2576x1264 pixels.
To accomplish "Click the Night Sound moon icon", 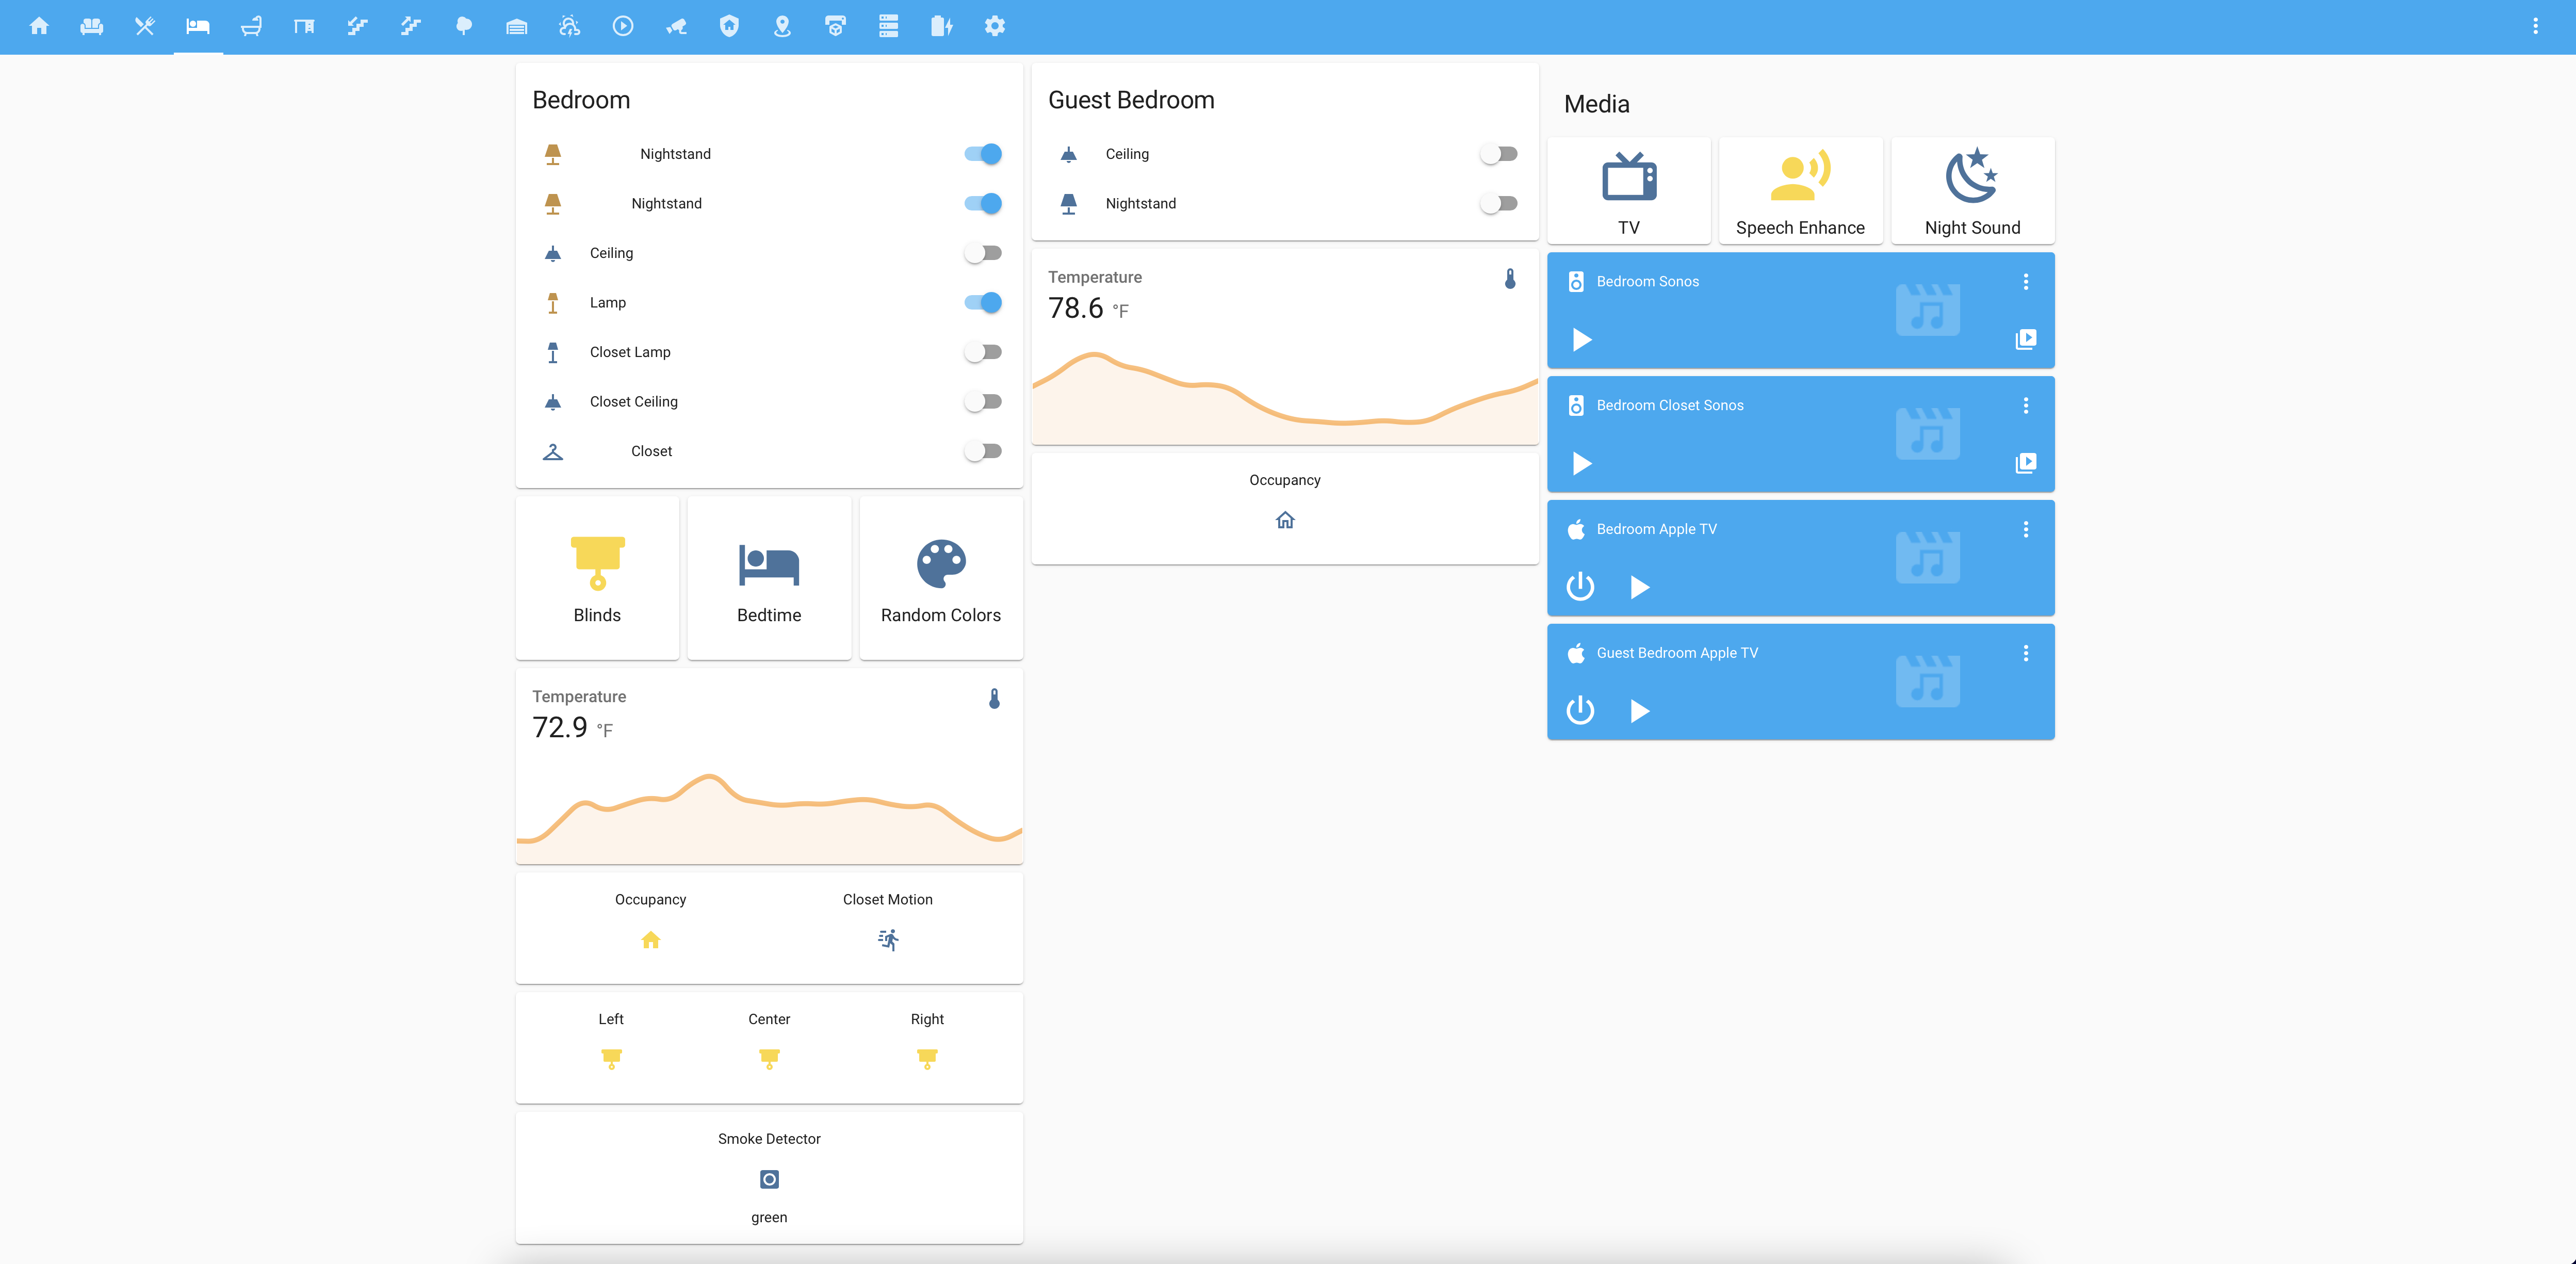I will click(1971, 176).
